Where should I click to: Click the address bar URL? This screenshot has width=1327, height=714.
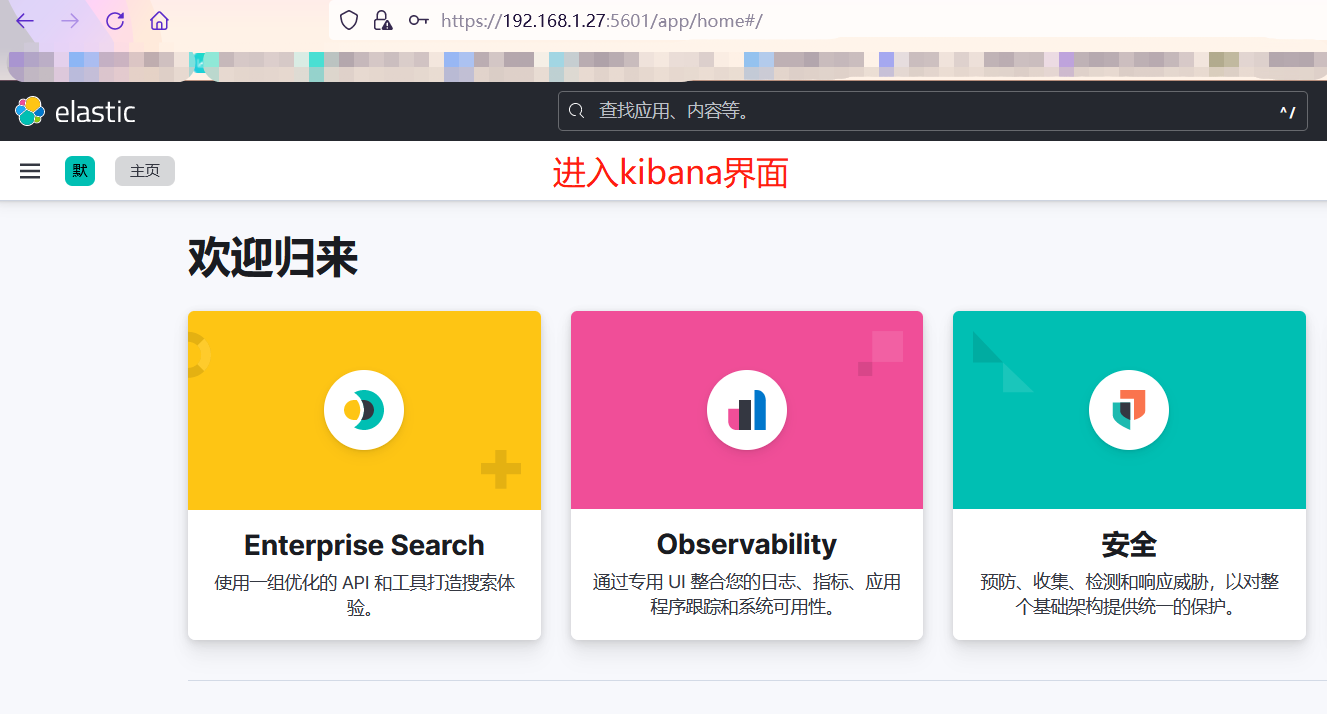[x=602, y=20]
